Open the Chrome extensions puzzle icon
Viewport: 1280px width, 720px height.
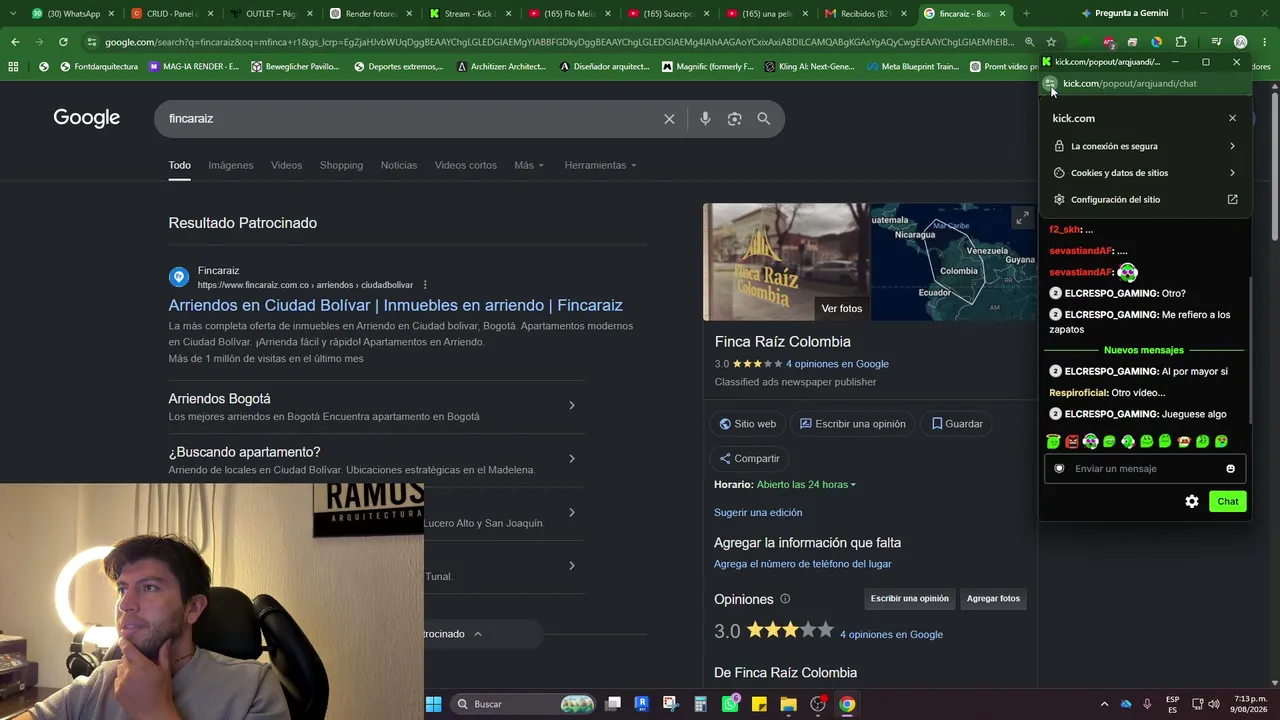point(1181,42)
